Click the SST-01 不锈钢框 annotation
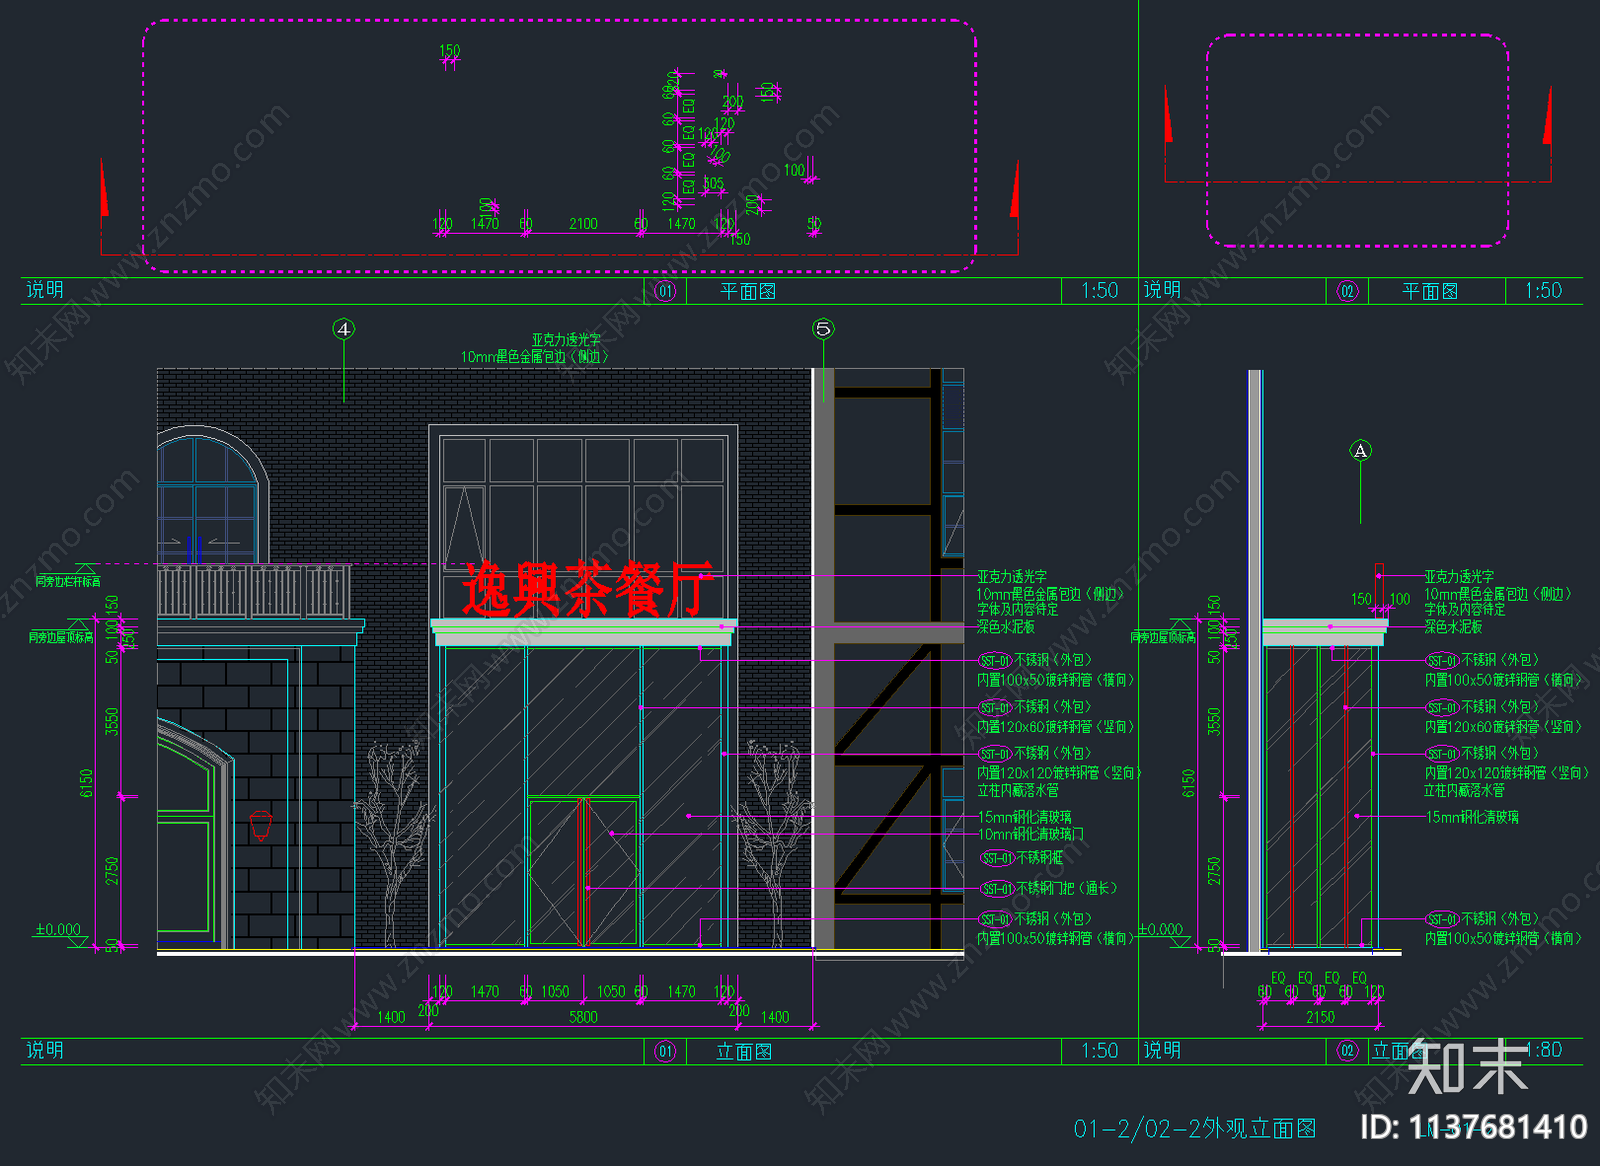1600x1166 pixels. (x=1021, y=858)
